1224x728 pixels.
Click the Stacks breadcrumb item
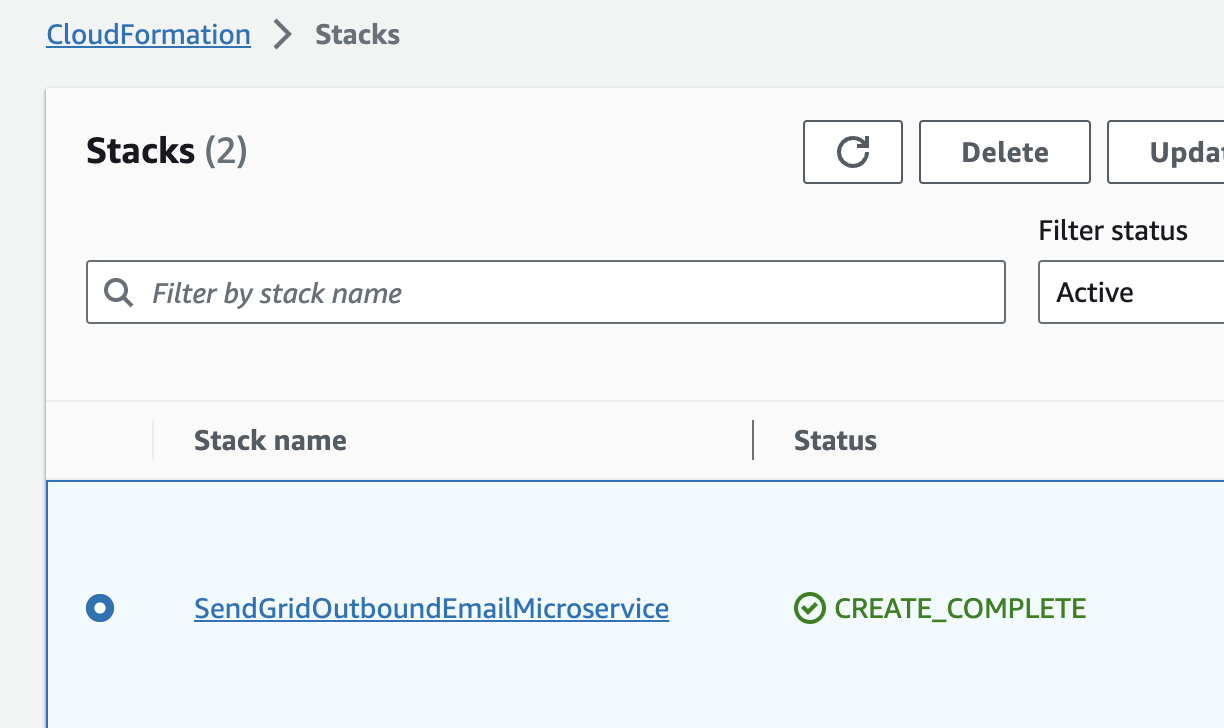(358, 35)
